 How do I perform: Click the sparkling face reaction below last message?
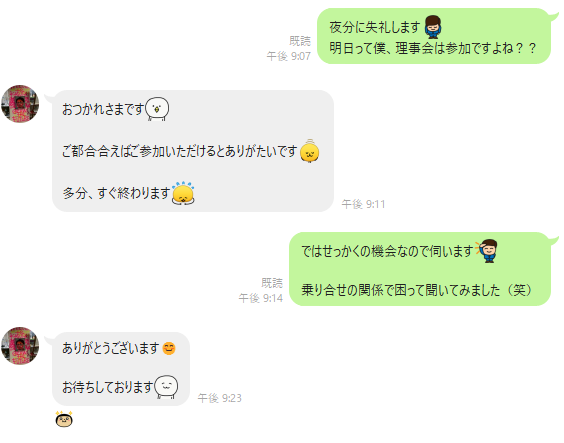tap(64, 419)
